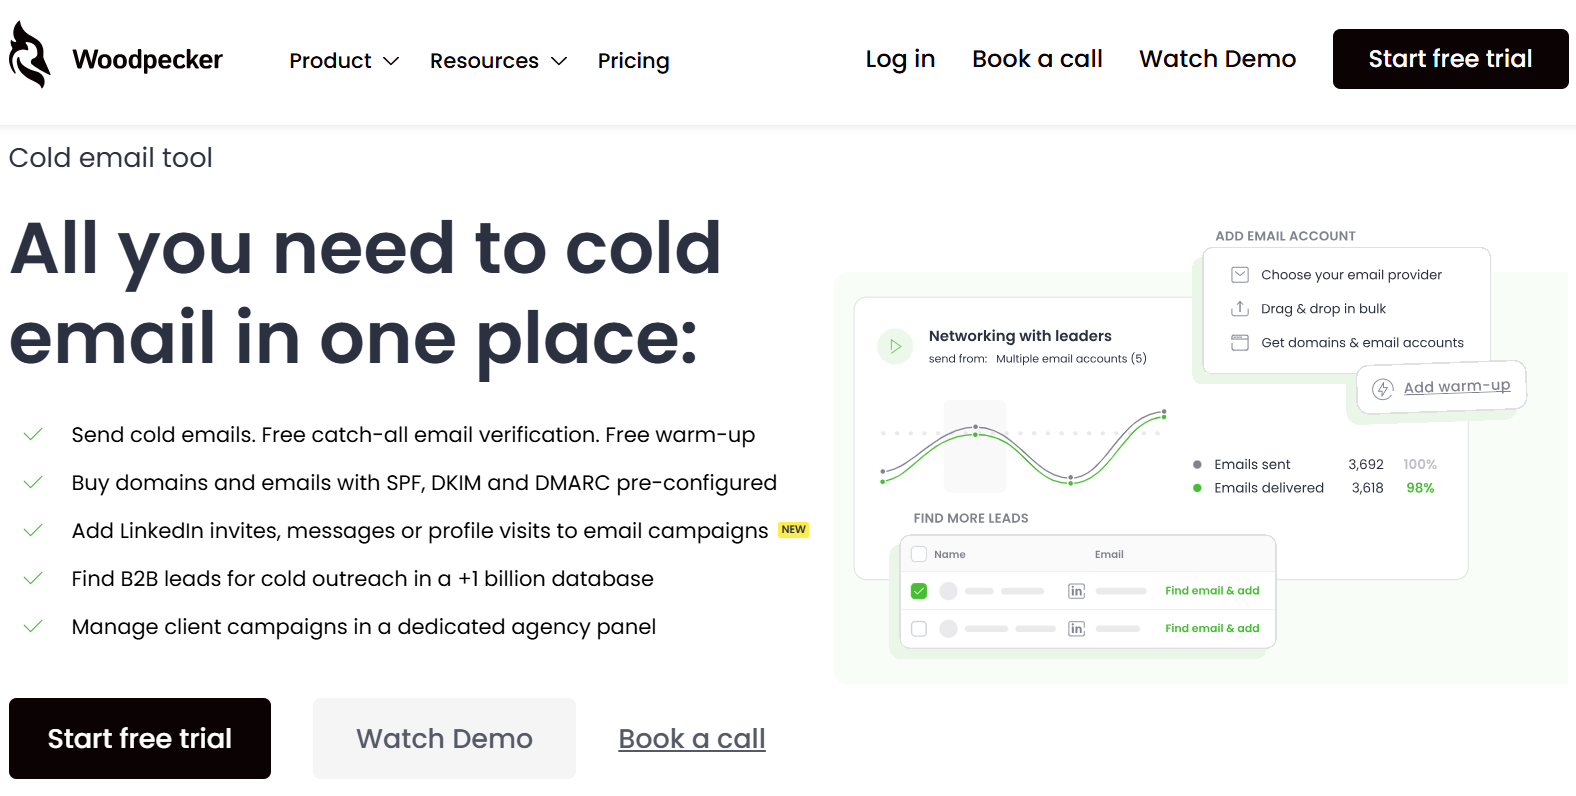Click the checkmark beside Add LinkedIn invites

(33, 530)
